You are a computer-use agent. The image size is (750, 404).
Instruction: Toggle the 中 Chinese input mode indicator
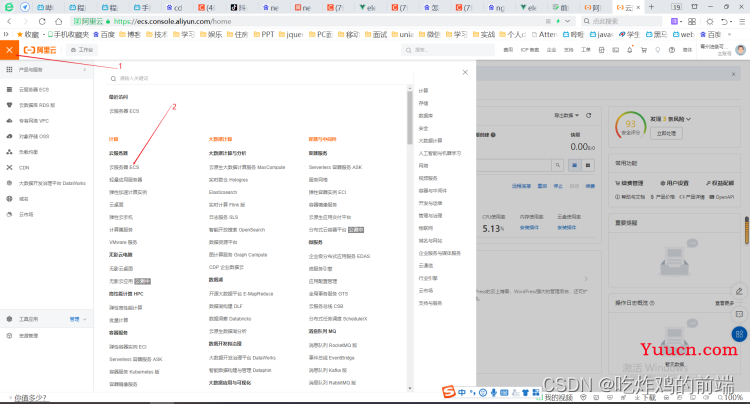click(x=462, y=393)
